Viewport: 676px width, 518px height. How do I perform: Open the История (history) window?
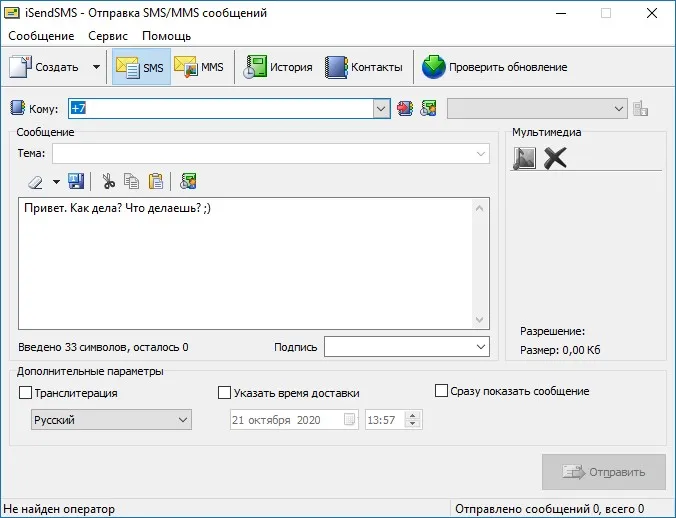pos(278,67)
